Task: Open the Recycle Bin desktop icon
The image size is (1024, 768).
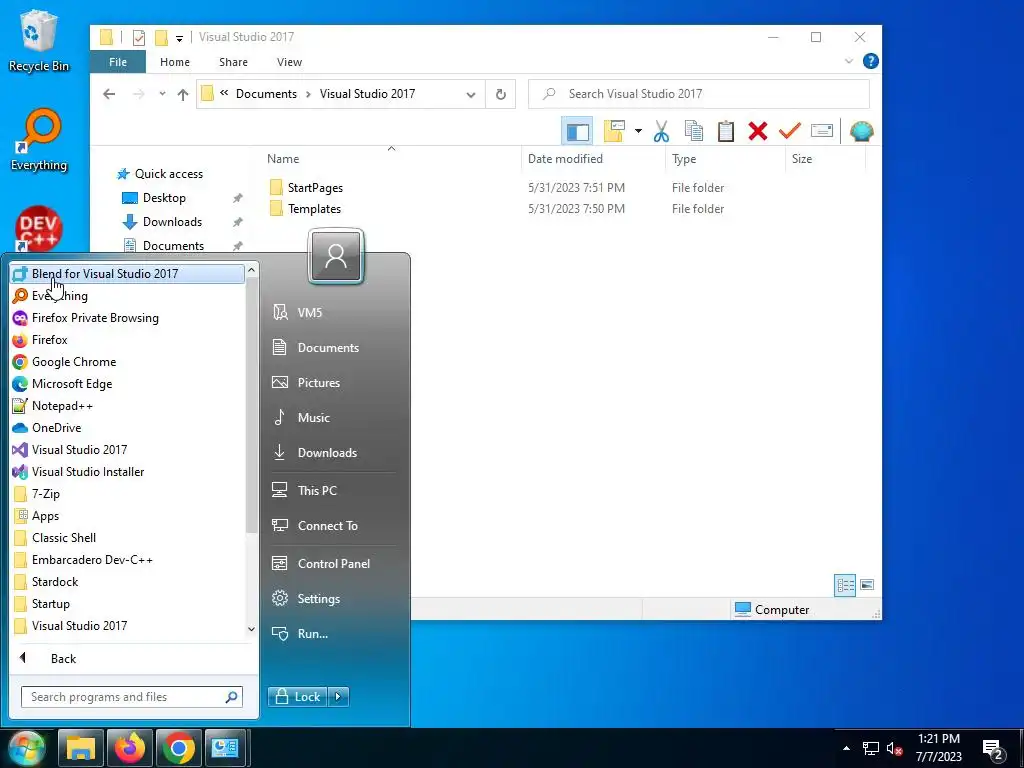Action: click(x=38, y=40)
